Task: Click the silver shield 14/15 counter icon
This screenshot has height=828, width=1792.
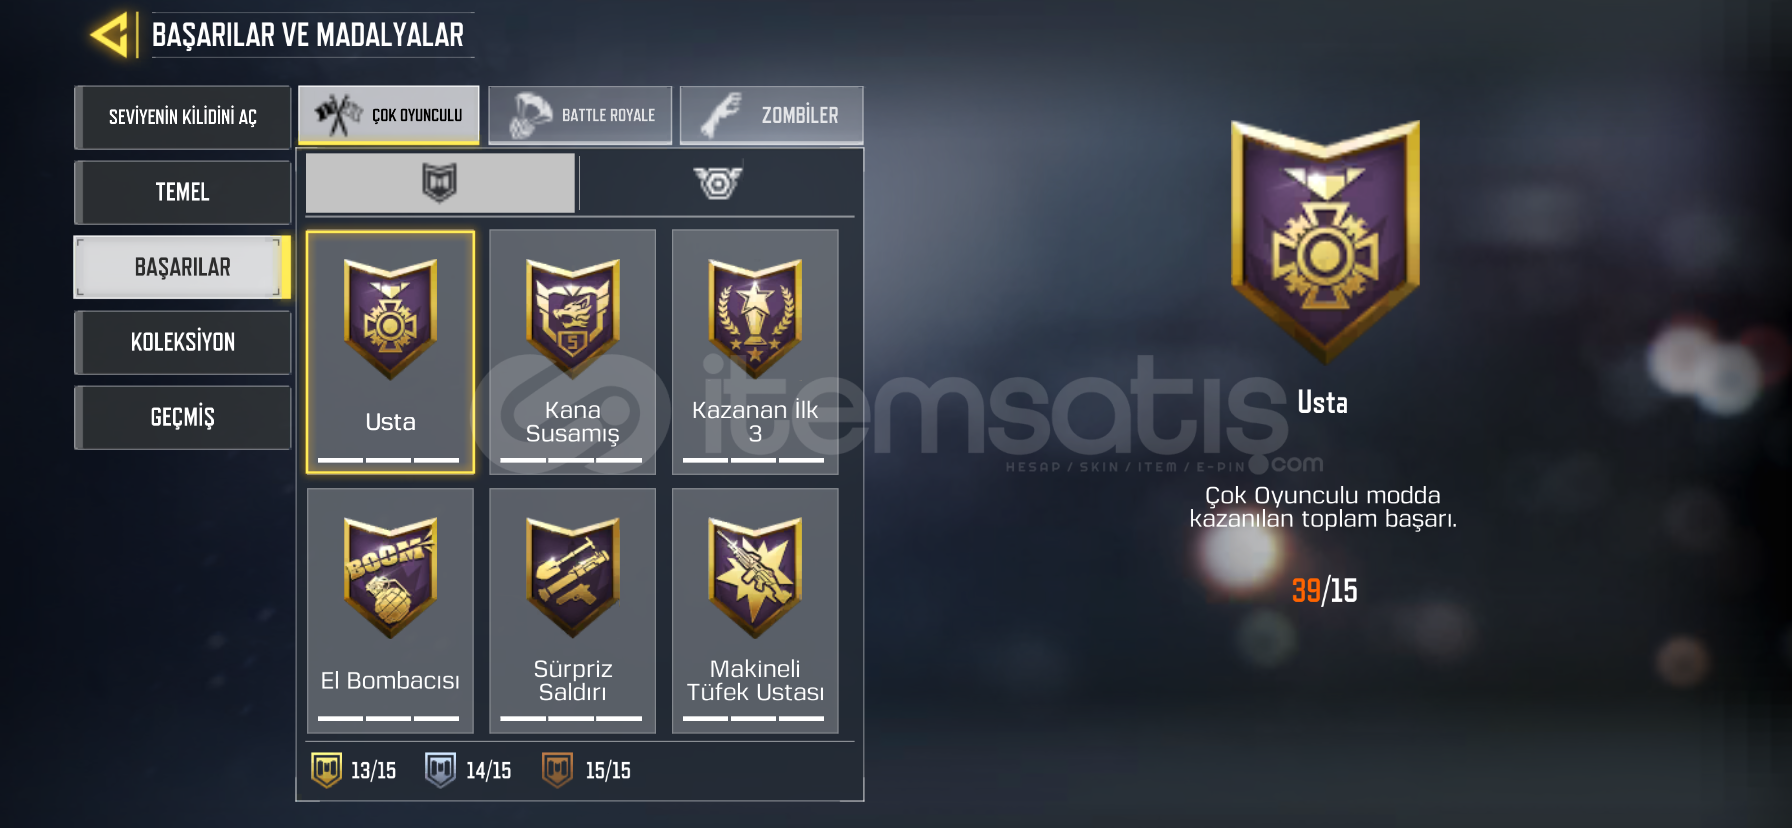Action: [440, 770]
